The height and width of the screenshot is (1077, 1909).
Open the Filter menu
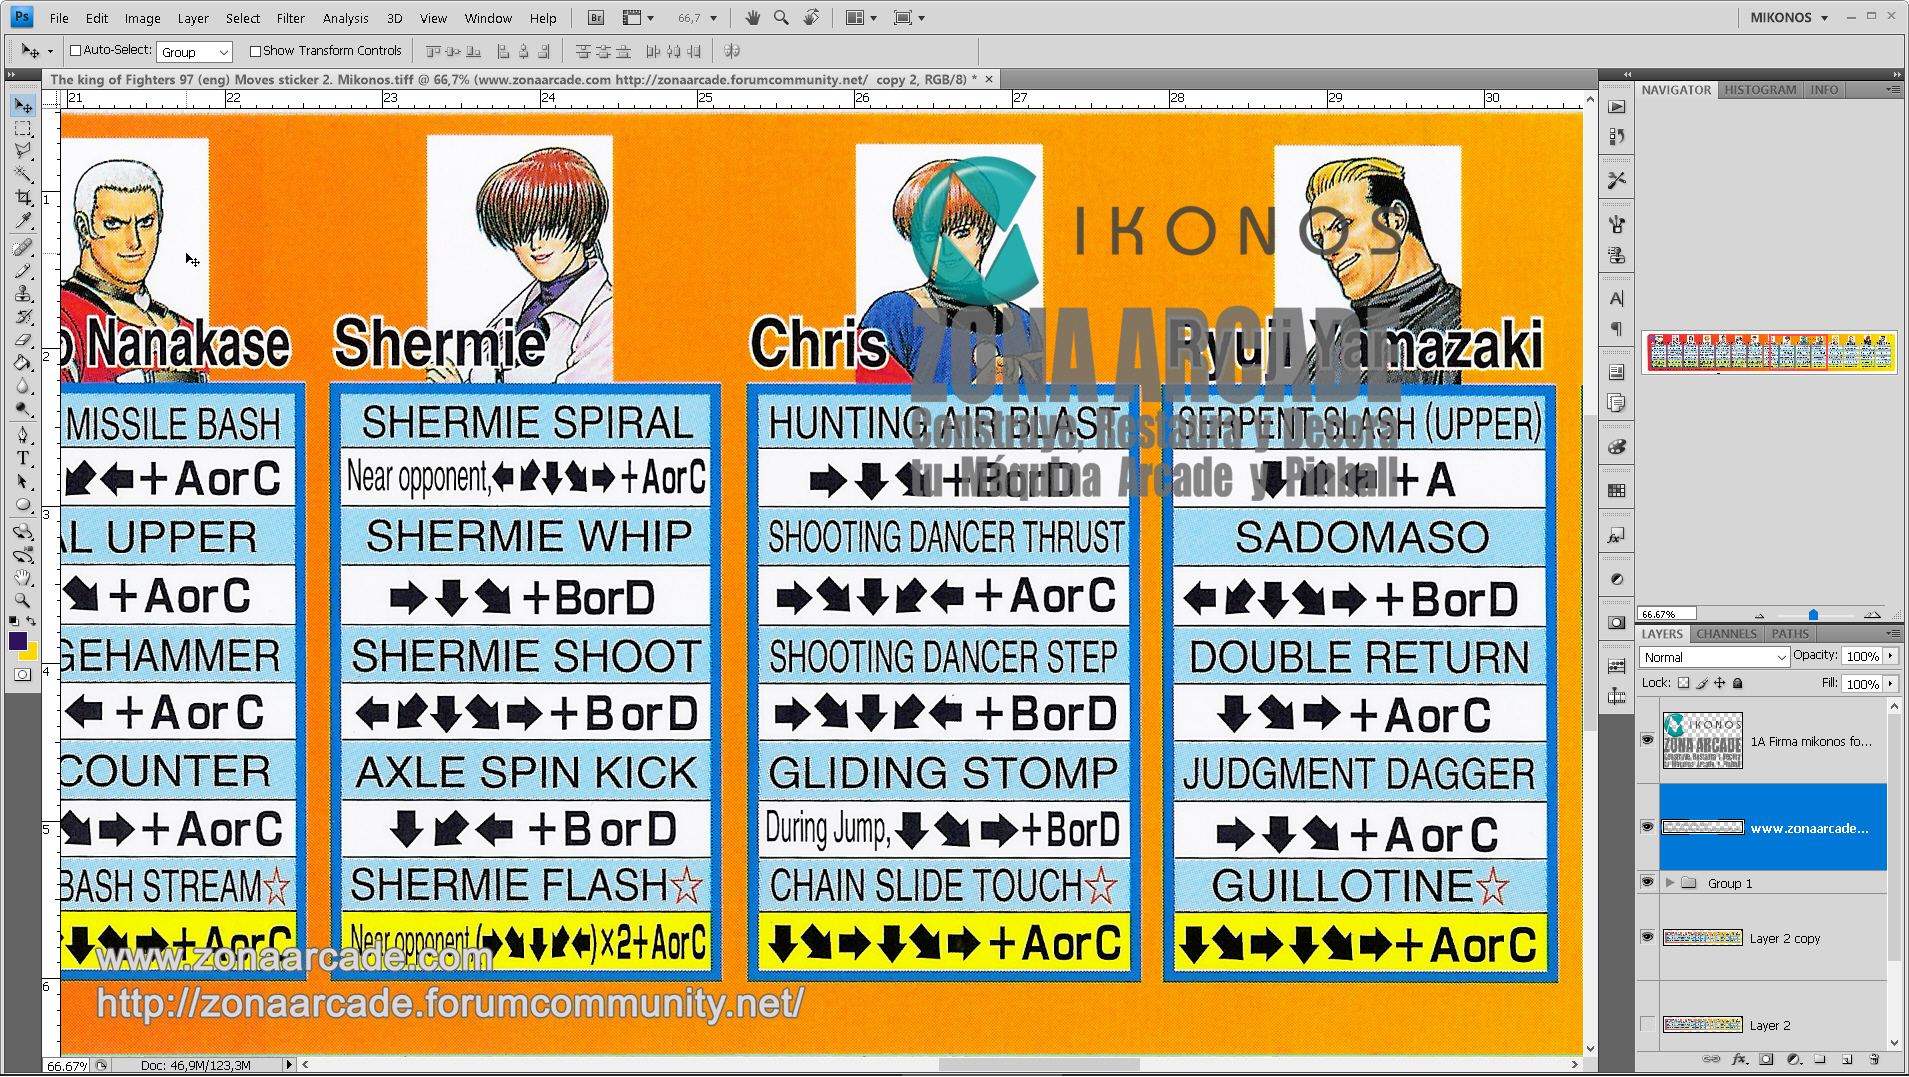290,17
